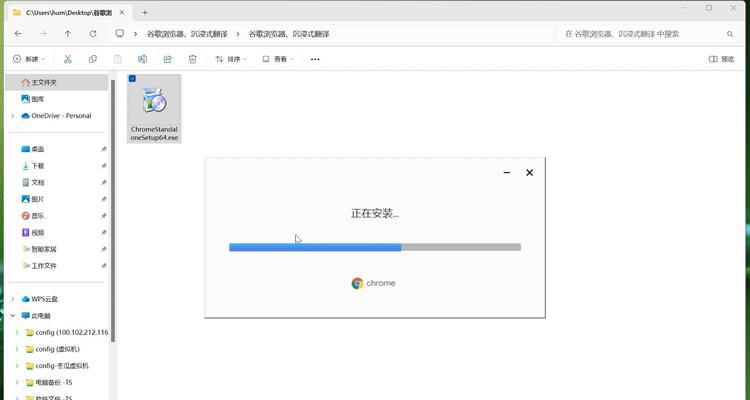The width and height of the screenshot is (750, 400).
Task: Open the See more ellipsis menu
Action: 315,59
